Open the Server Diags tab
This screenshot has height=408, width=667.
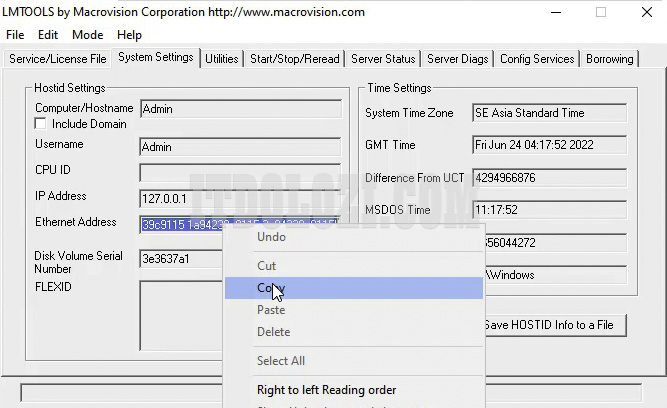click(x=458, y=59)
